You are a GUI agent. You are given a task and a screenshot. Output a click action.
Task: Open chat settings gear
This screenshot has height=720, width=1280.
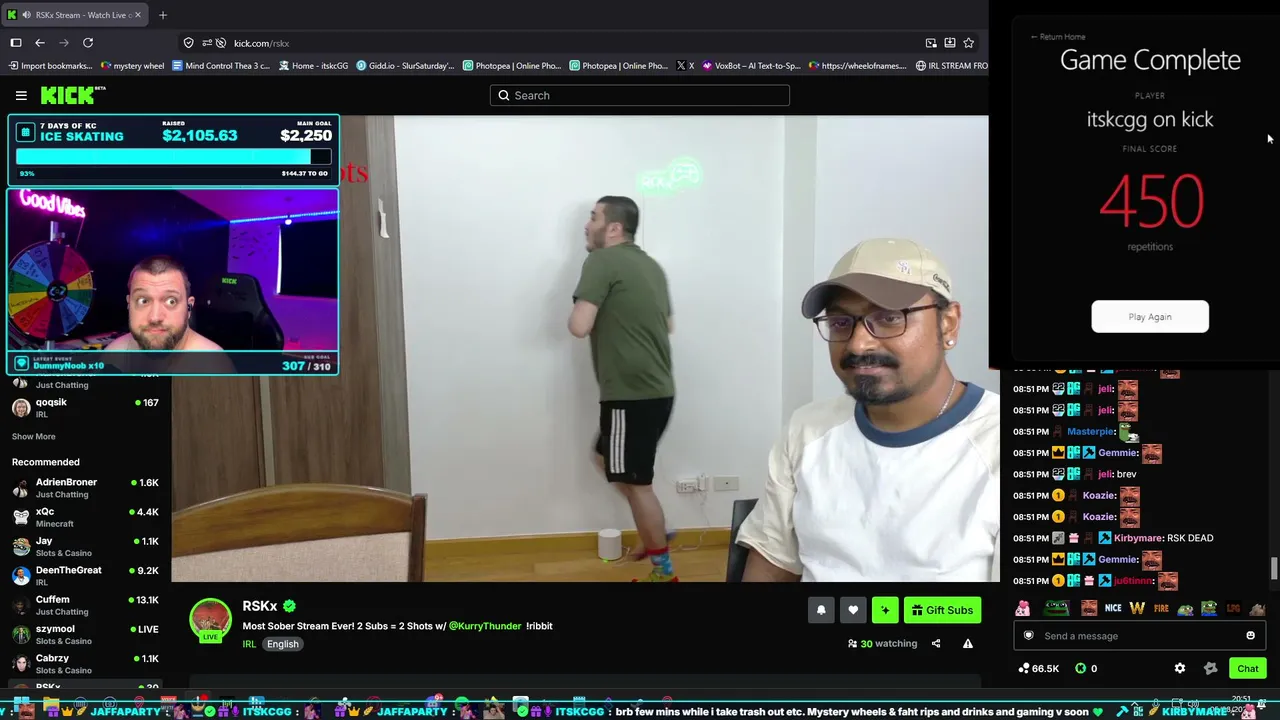(x=1180, y=668)
